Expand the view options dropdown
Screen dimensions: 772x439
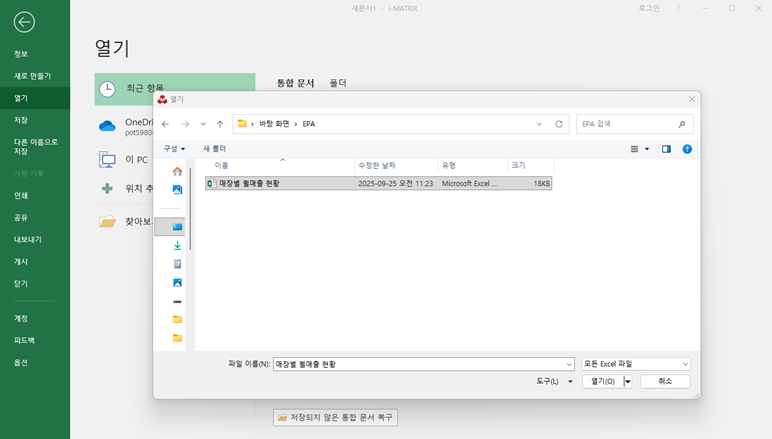point(647,149)
